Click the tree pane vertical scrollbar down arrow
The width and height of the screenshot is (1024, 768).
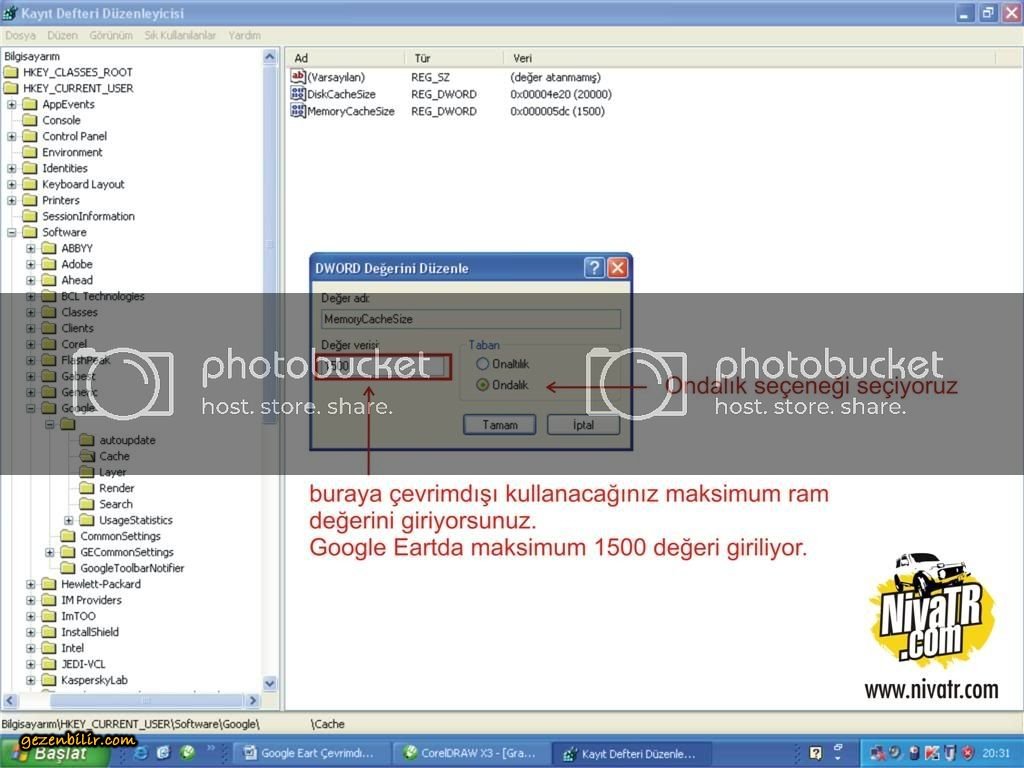[x=269, y=683]
